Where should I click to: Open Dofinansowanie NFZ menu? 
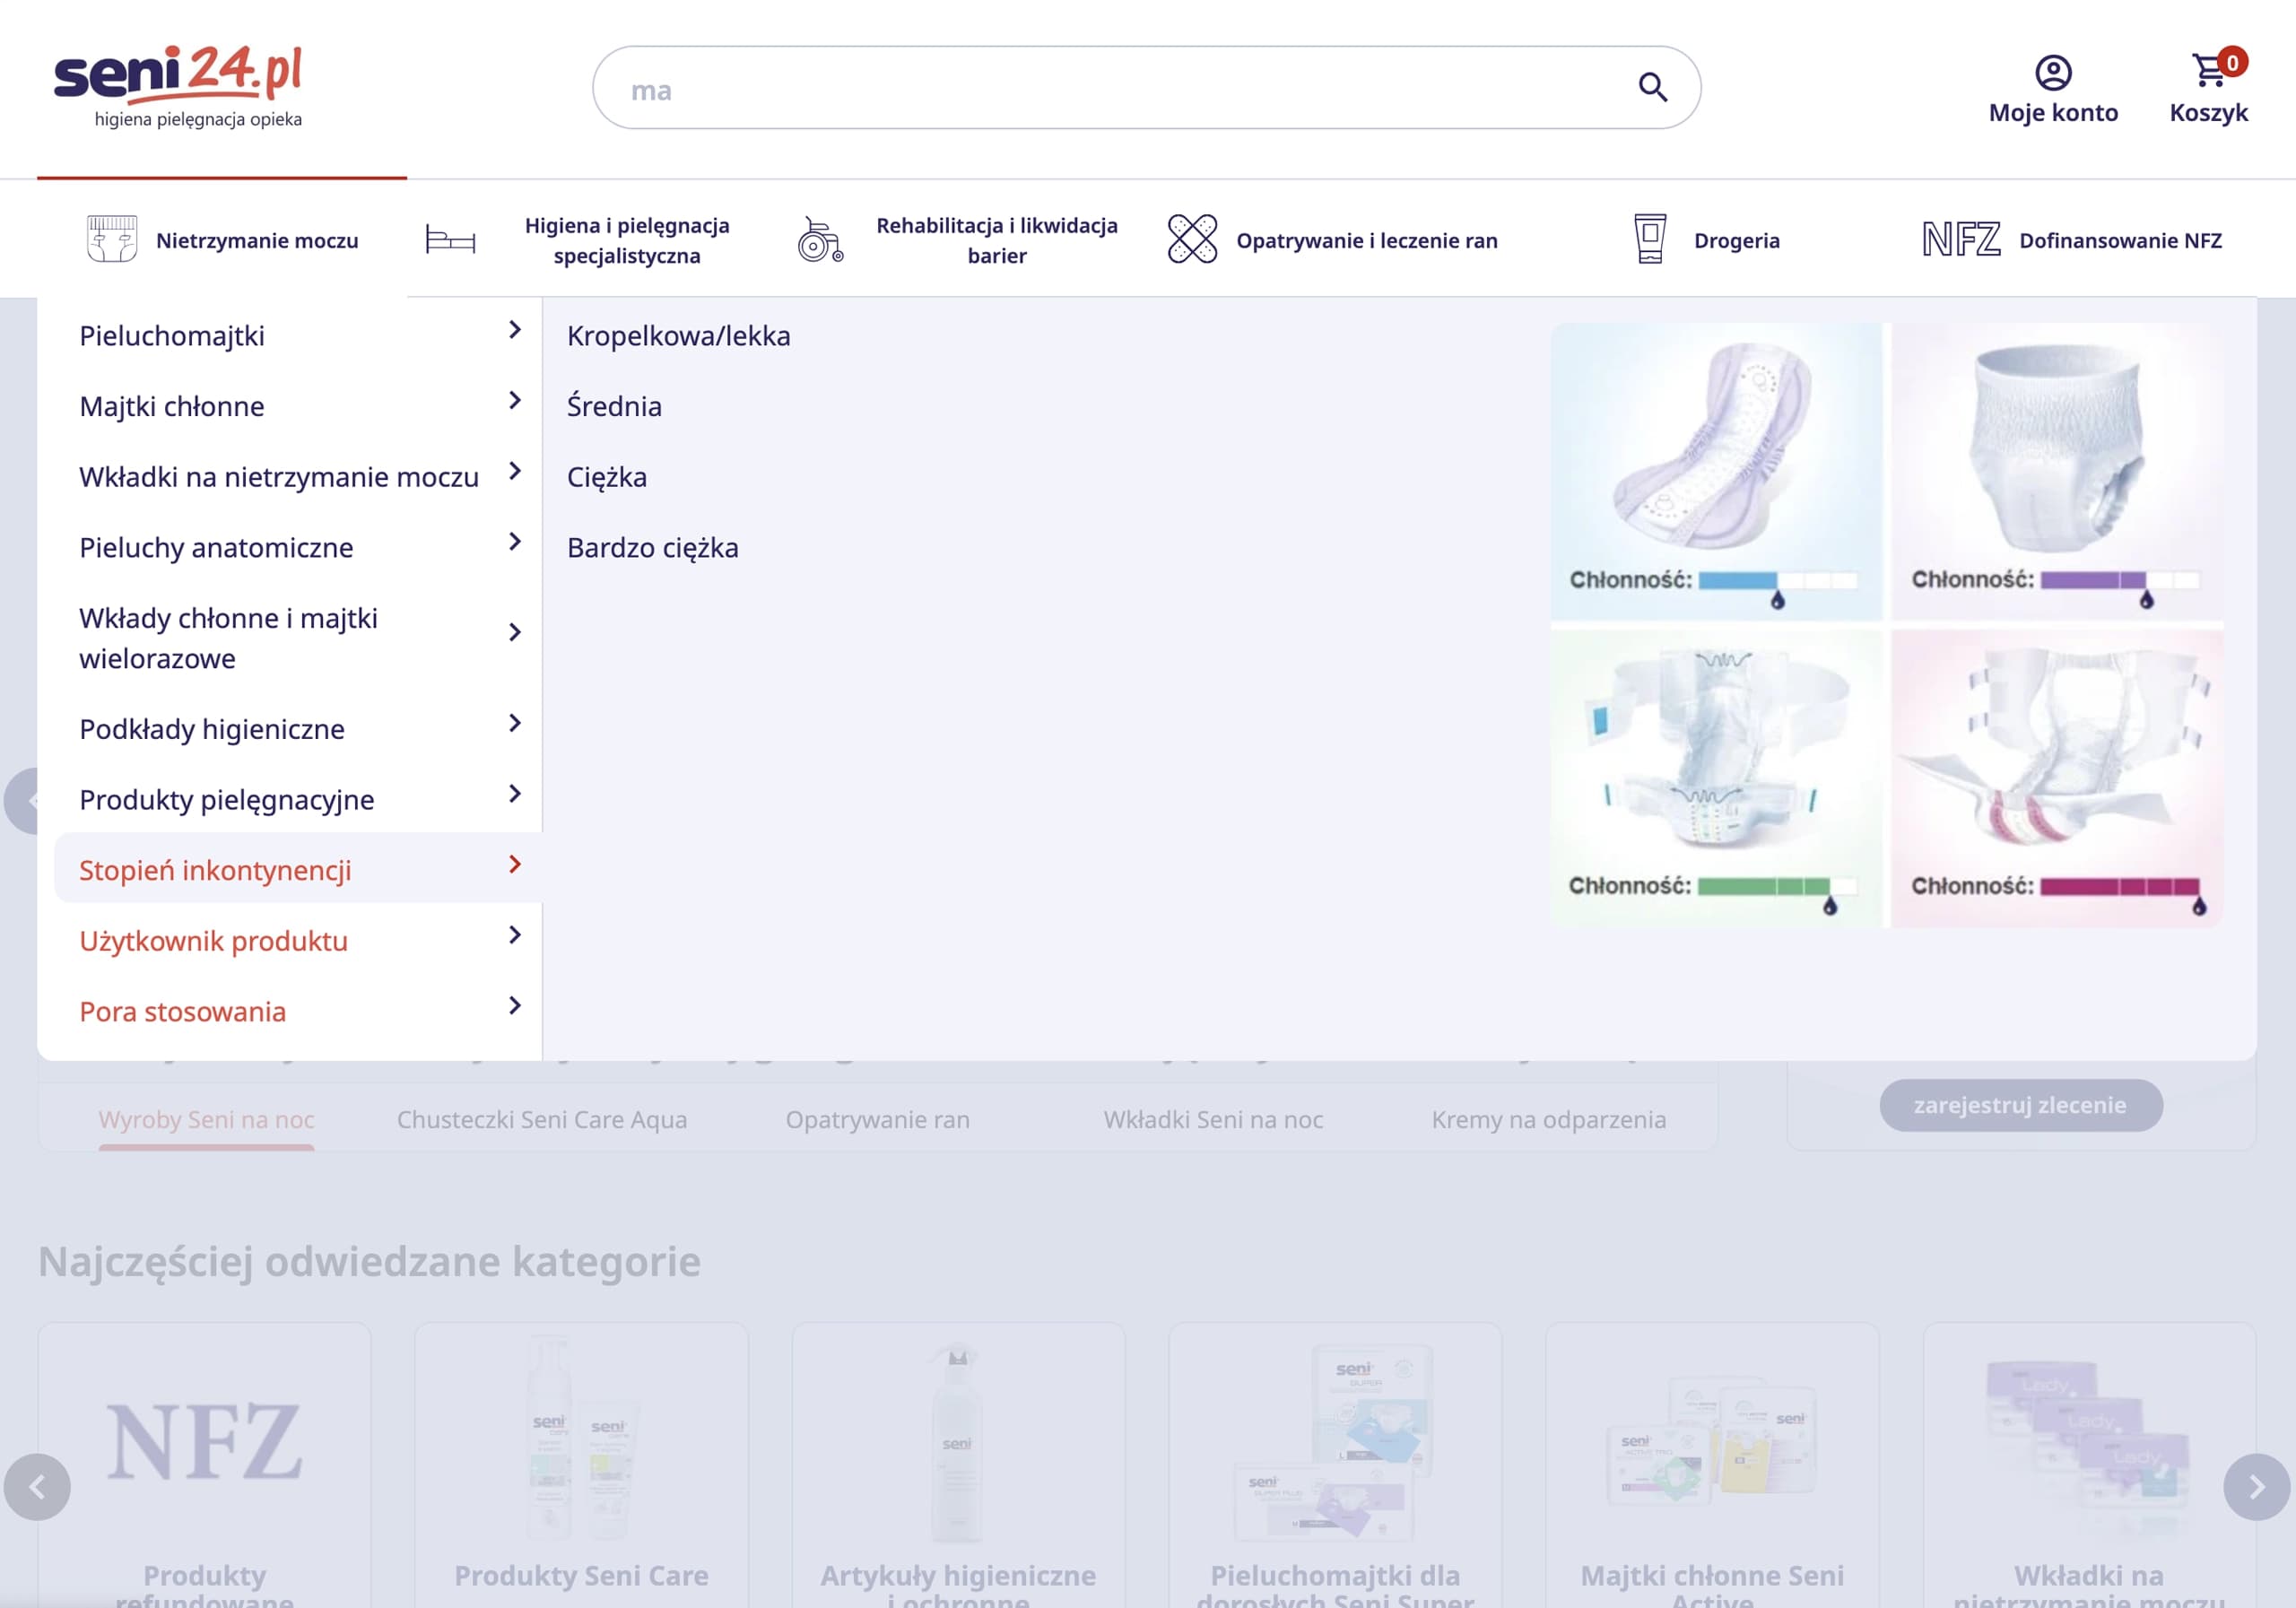tap(2121, 240)
